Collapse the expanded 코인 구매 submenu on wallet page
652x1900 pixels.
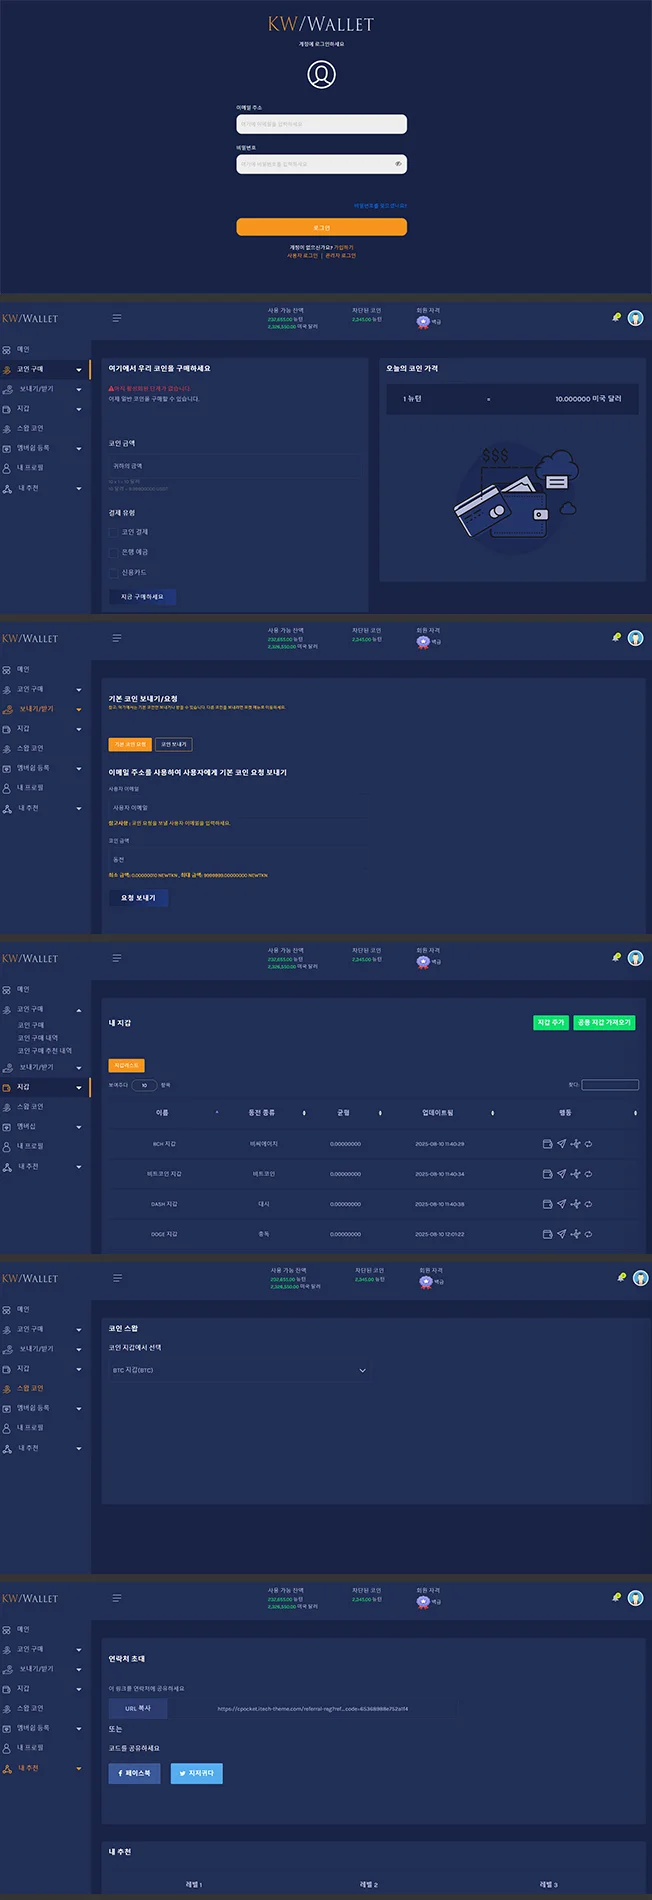point(79,1009)
